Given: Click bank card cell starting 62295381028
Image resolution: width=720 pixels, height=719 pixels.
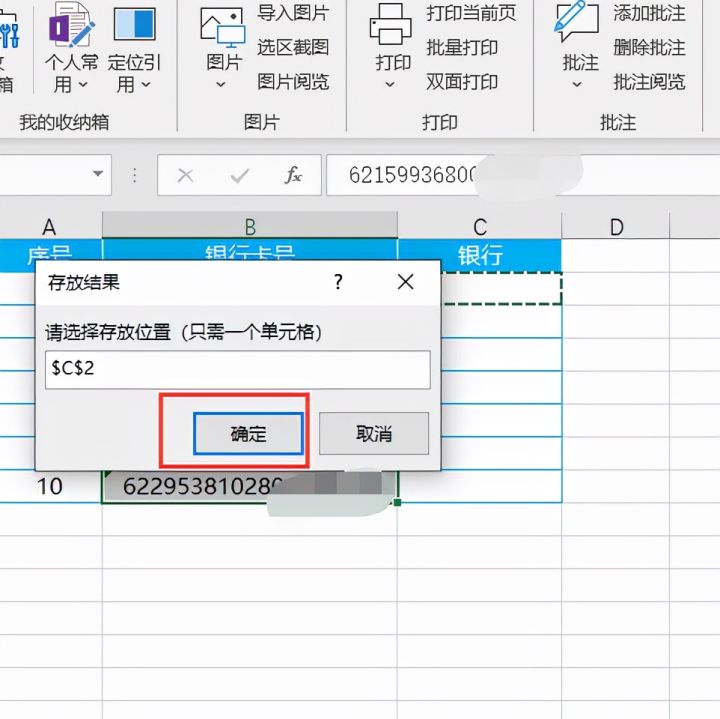Looking at the screenshot, I should point(250,486).
